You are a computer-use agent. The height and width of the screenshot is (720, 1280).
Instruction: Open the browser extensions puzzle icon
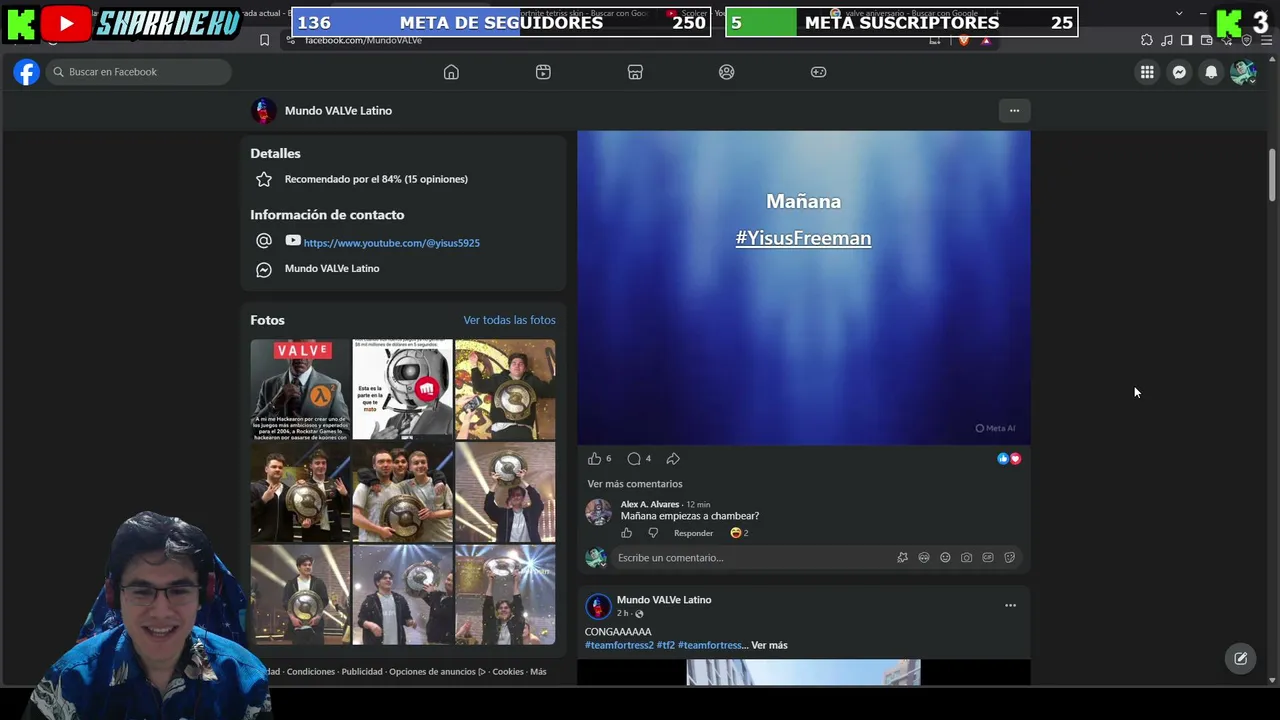pyautogui.click(x=1146, y=40)
